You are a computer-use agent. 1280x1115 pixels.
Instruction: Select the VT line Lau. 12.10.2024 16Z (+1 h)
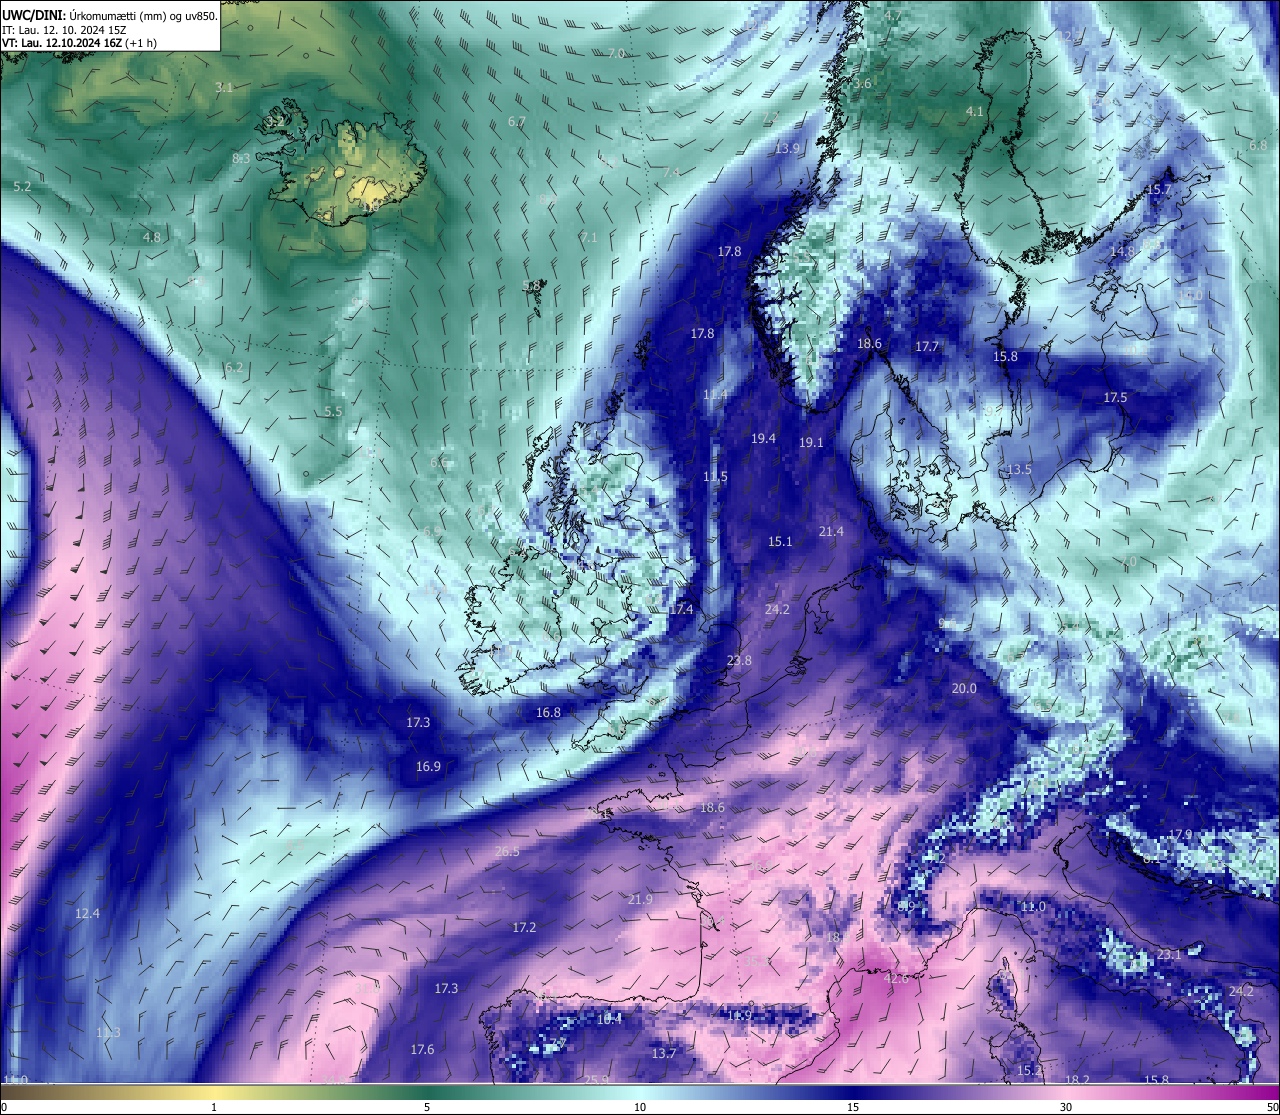pos(79,43)
